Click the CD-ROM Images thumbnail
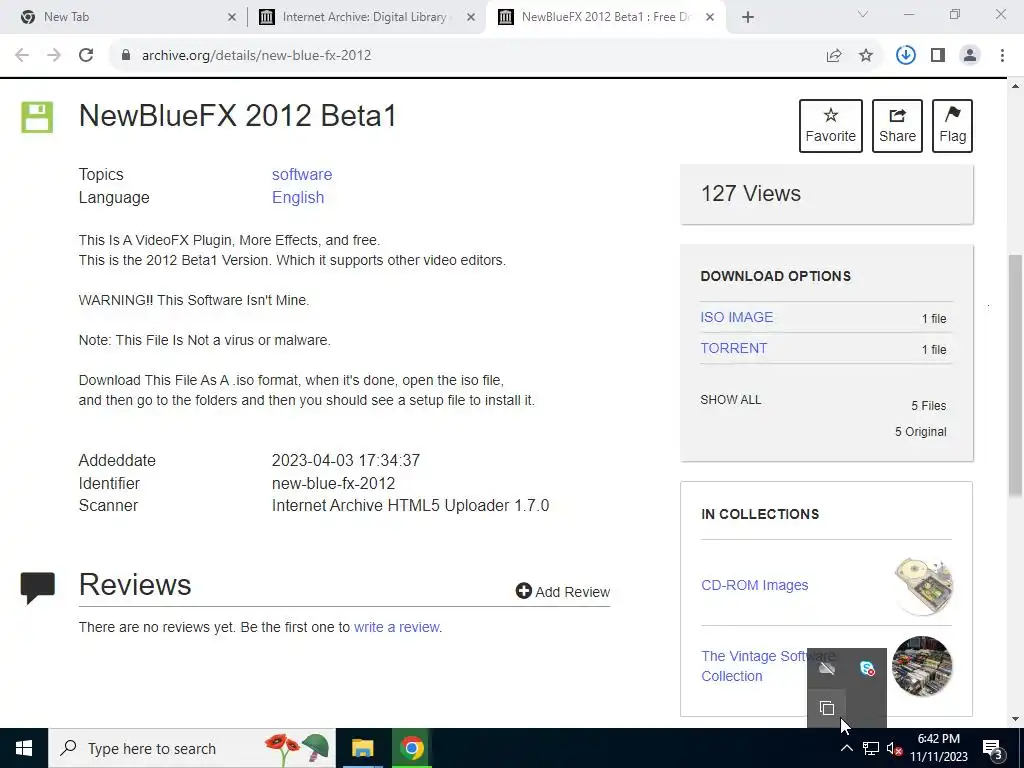 click(x=923, y=586)
